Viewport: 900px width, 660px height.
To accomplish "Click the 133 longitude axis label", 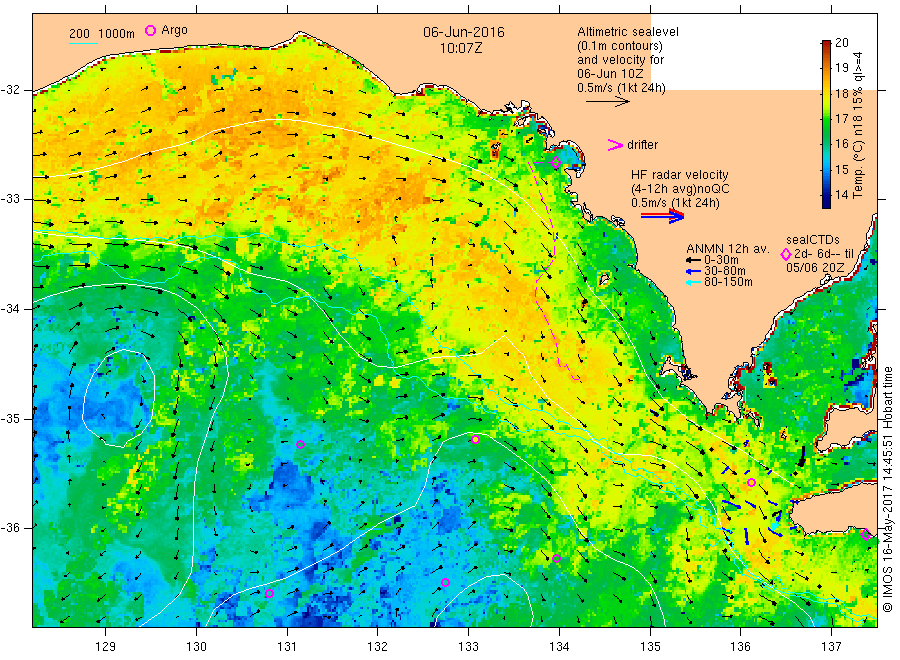I will click(468, 647).
